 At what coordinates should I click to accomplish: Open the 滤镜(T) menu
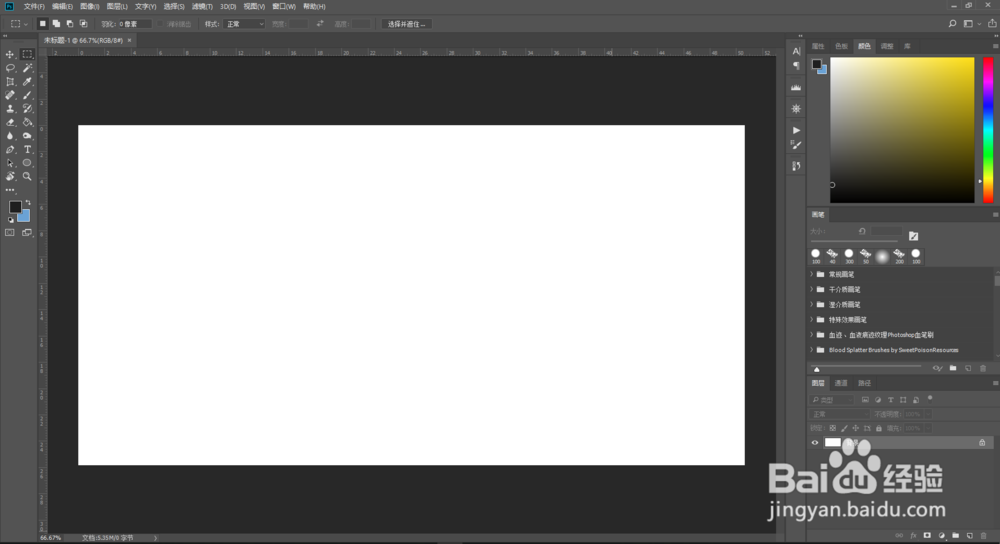pyautogui.click(x=202, y=6)
